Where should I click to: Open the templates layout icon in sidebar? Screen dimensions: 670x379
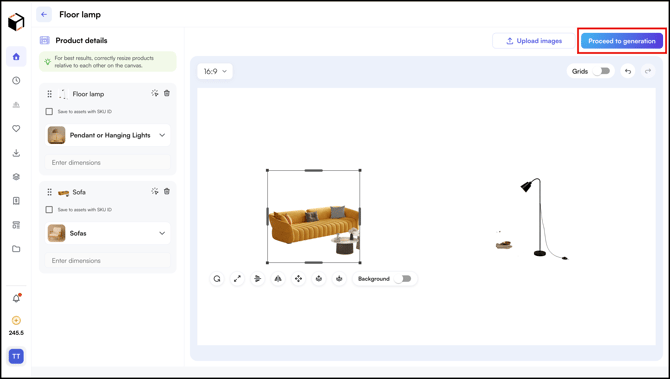[x=16, y=225]
